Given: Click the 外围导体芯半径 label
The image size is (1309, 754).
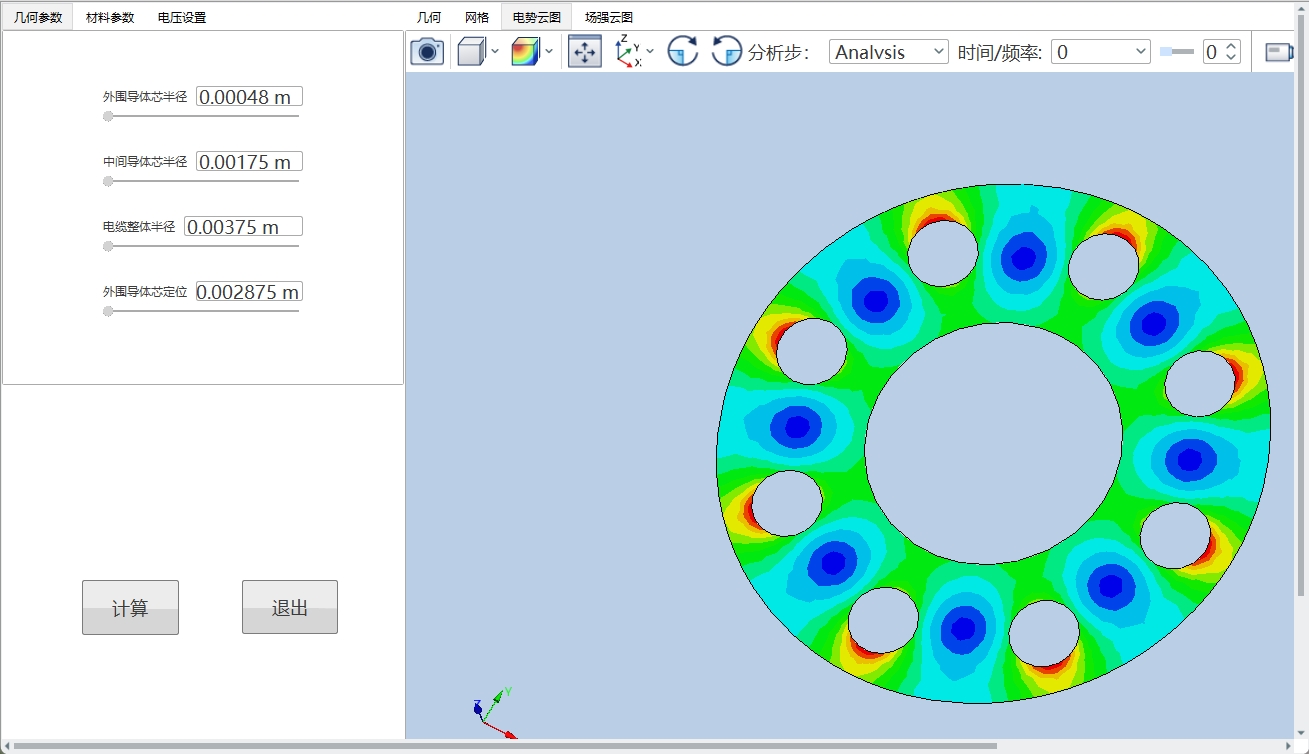Looking at the screenshot, I should pyautogui.click(x=145, y=97).
